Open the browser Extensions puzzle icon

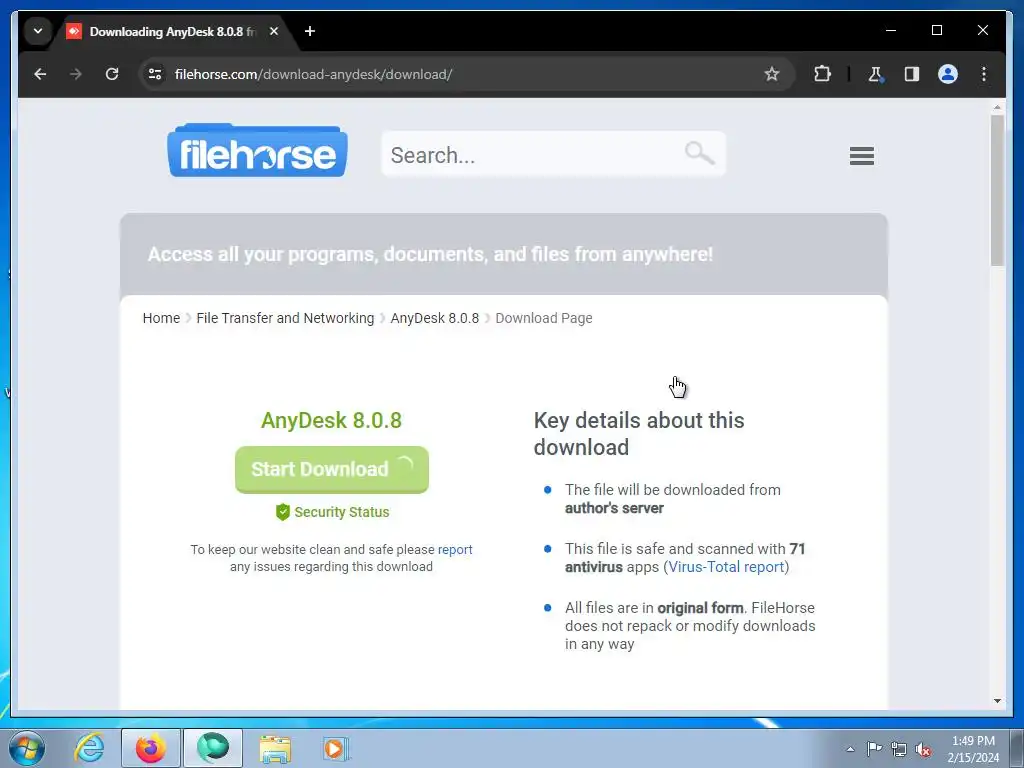(x=822, y=74)
